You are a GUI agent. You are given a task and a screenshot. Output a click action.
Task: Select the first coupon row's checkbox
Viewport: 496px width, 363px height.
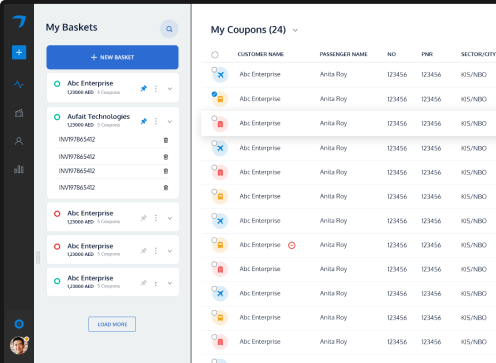tap(214, 70)
